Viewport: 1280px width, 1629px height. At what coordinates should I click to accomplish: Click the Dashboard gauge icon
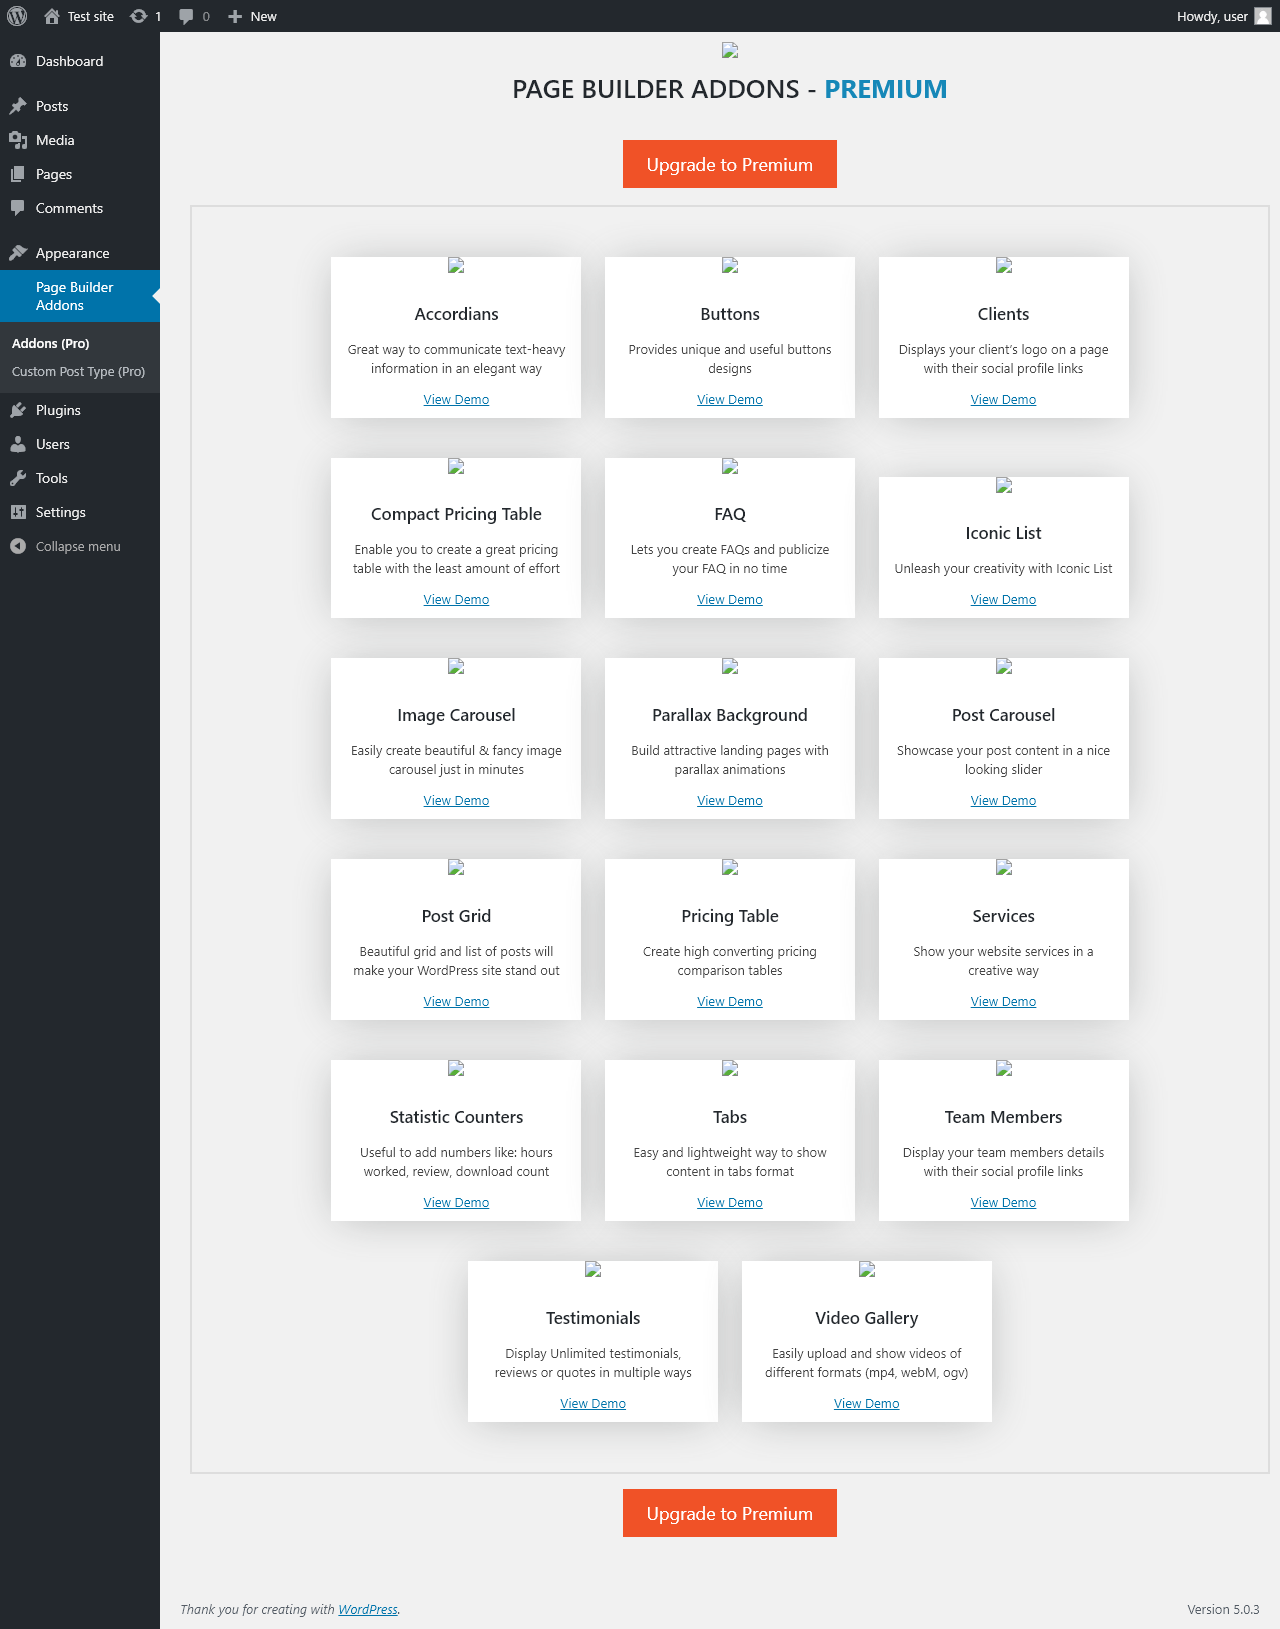click(18, 61)
